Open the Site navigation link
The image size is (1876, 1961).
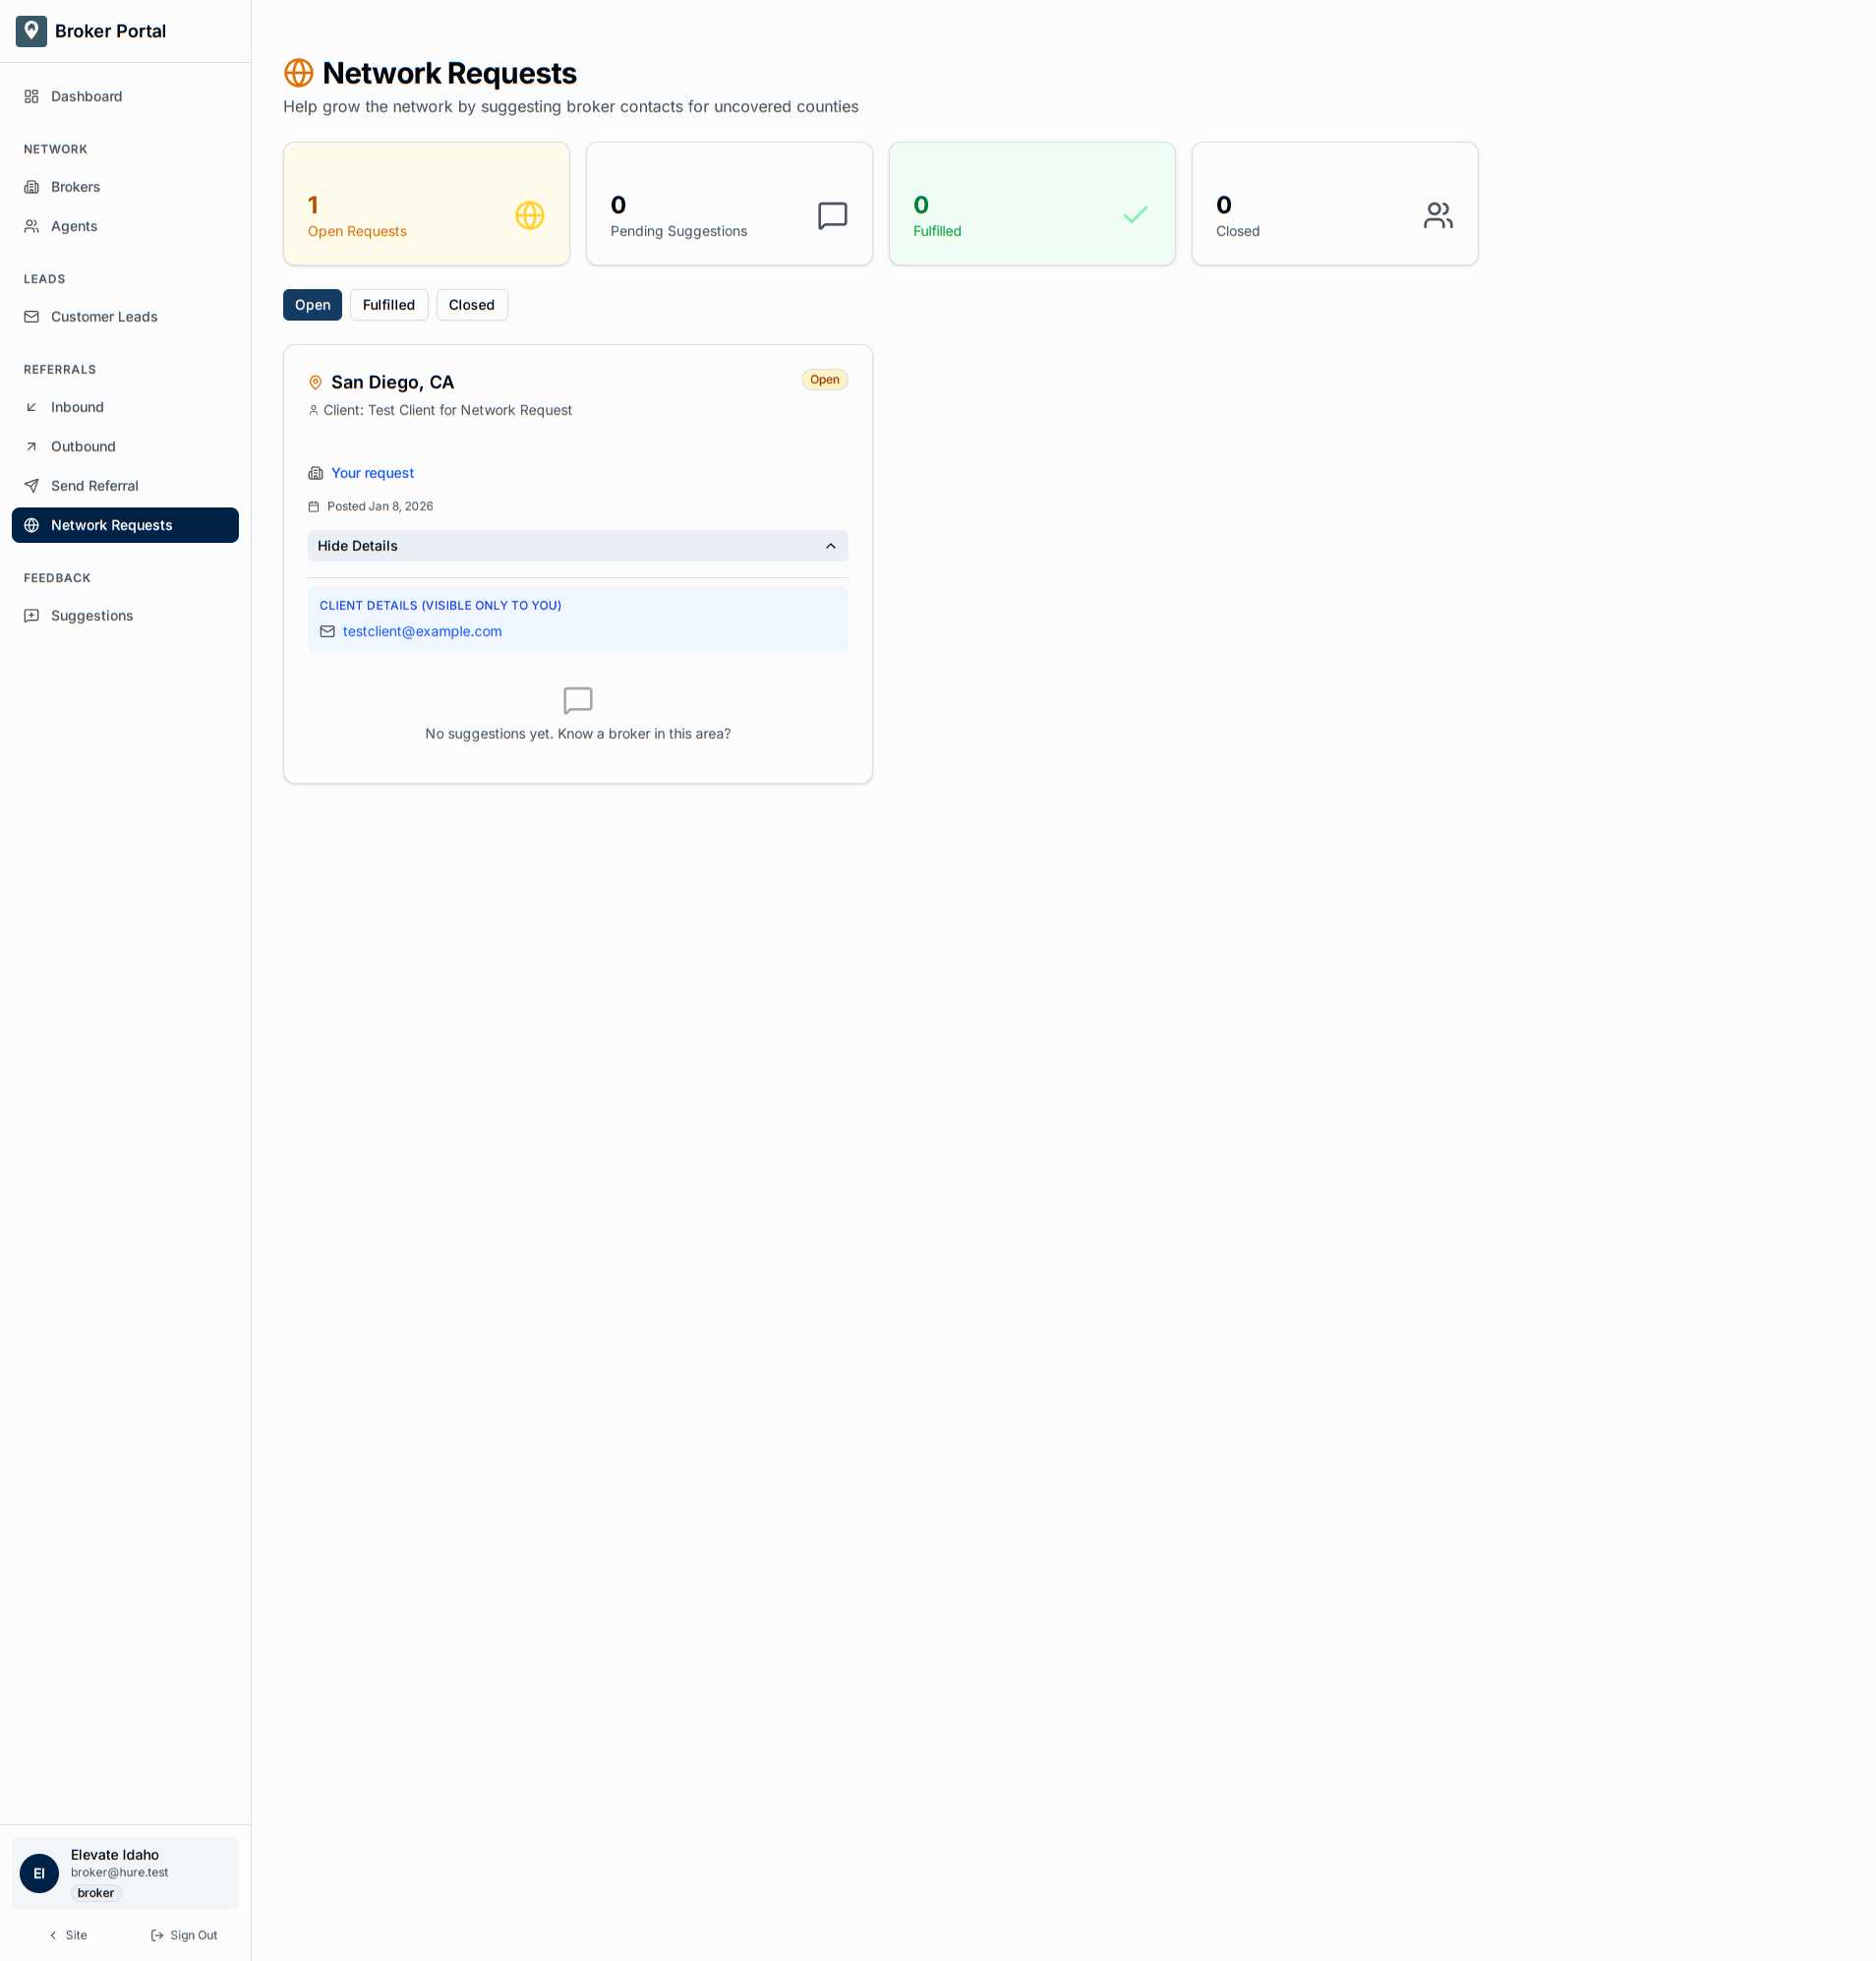click(68, 1934)
